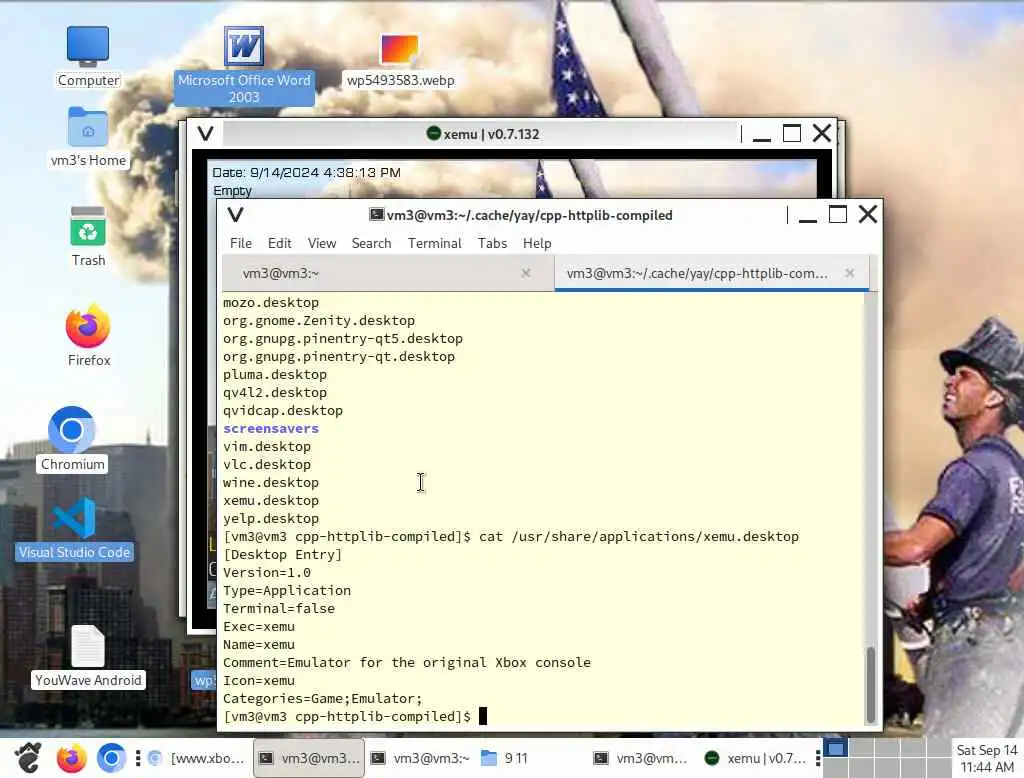Click the pluma.desktop listing line
Viewport: 1024px width, 778px height.
tap(274, 374)
